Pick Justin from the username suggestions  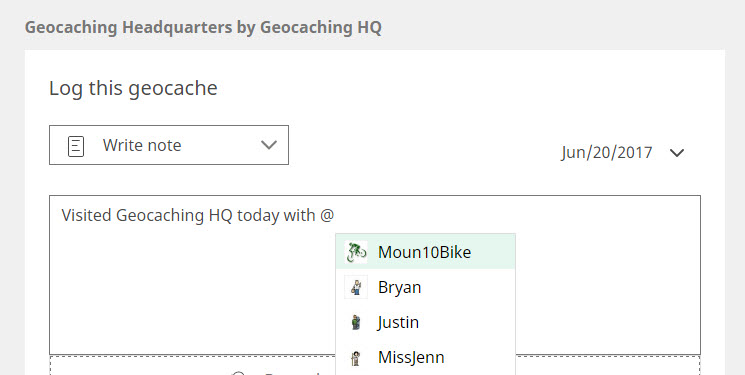tap(425, 322)
